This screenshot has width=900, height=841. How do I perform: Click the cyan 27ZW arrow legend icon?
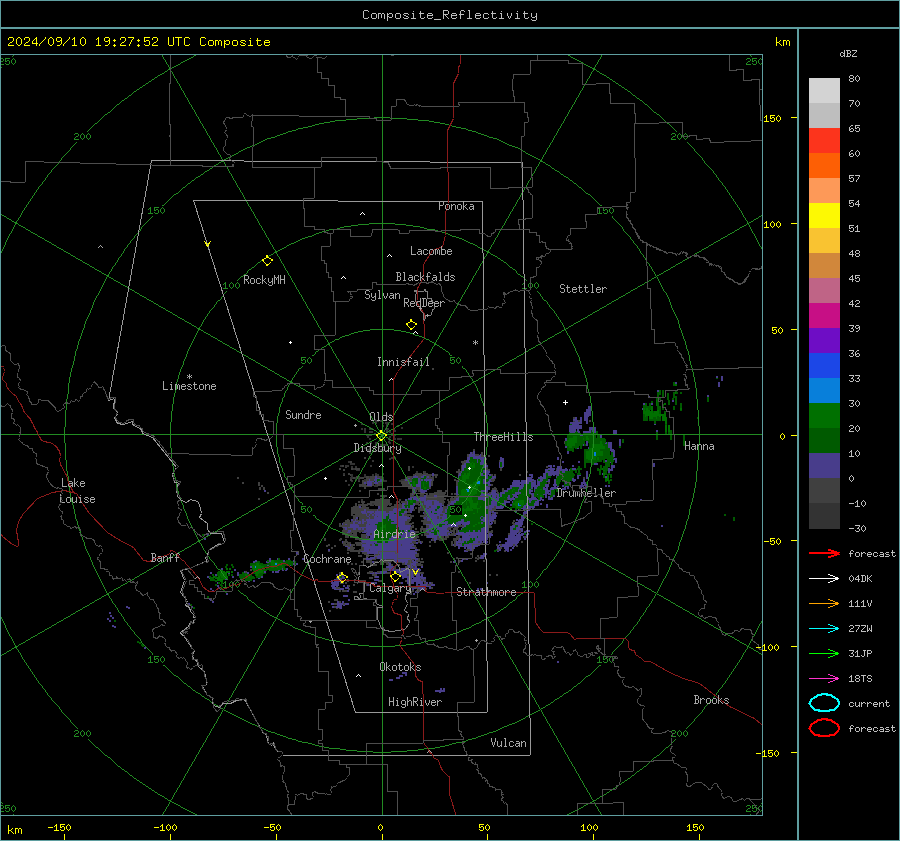(x=824, y=629)
